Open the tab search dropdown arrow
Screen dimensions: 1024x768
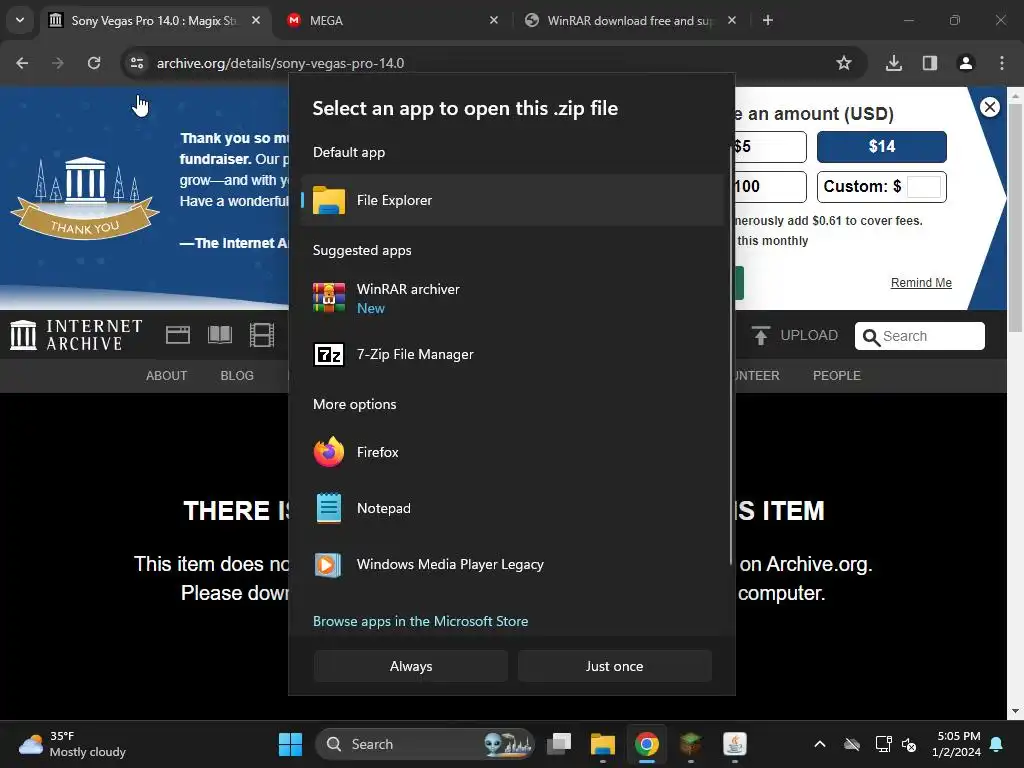(x=20, y=20)
